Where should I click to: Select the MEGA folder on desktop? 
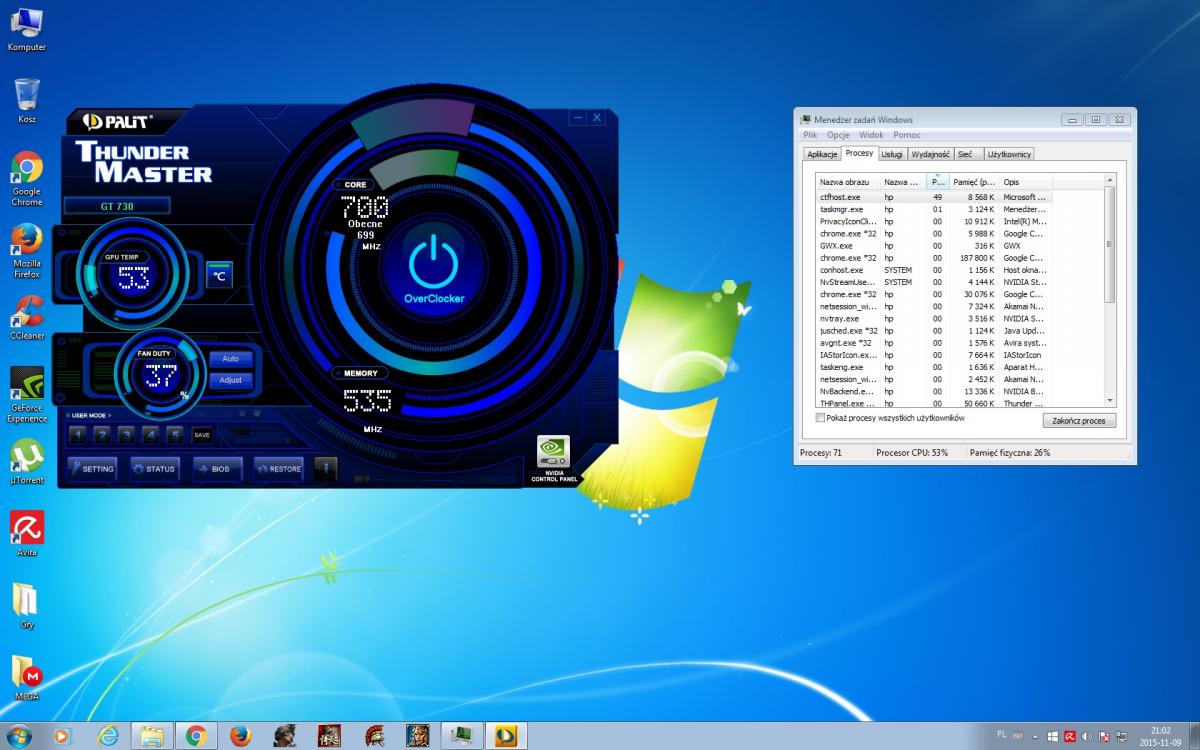click(27, 678)
